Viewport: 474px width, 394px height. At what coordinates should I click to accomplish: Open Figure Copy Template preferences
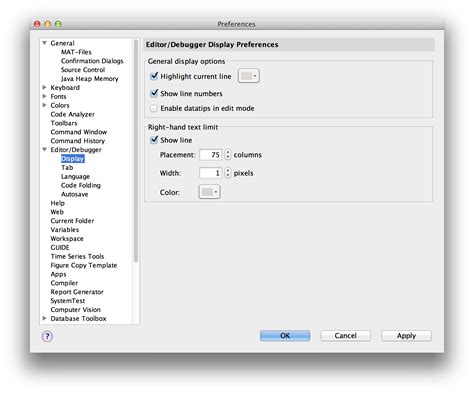[84, 265]
